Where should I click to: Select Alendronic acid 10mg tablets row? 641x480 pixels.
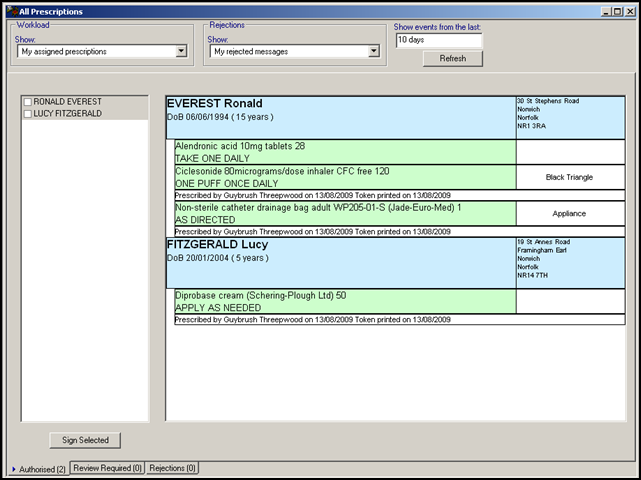coord(345,152)
